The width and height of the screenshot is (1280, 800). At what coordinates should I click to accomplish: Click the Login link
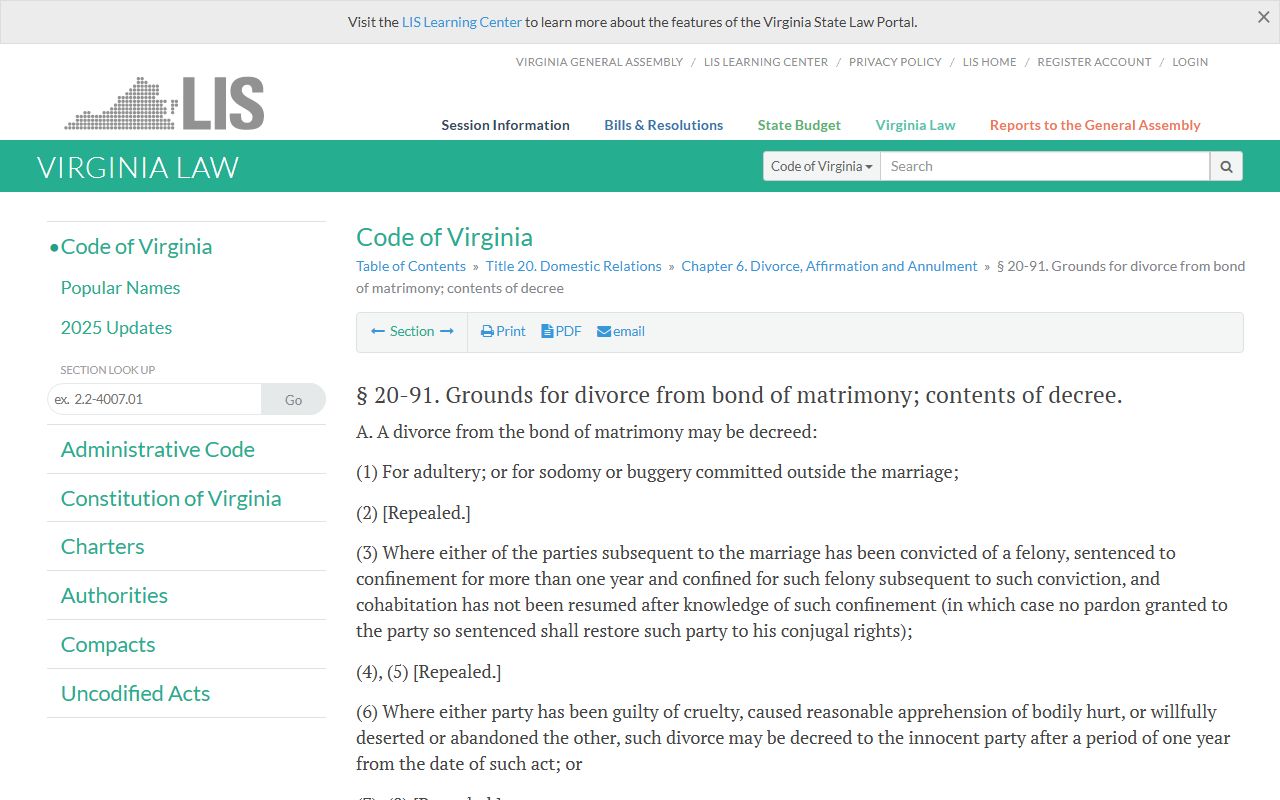1190,62
